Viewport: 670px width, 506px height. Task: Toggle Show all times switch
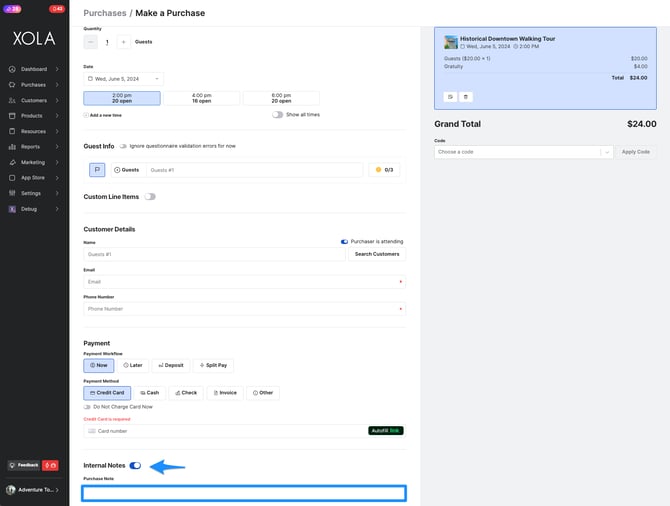point(277,115)
